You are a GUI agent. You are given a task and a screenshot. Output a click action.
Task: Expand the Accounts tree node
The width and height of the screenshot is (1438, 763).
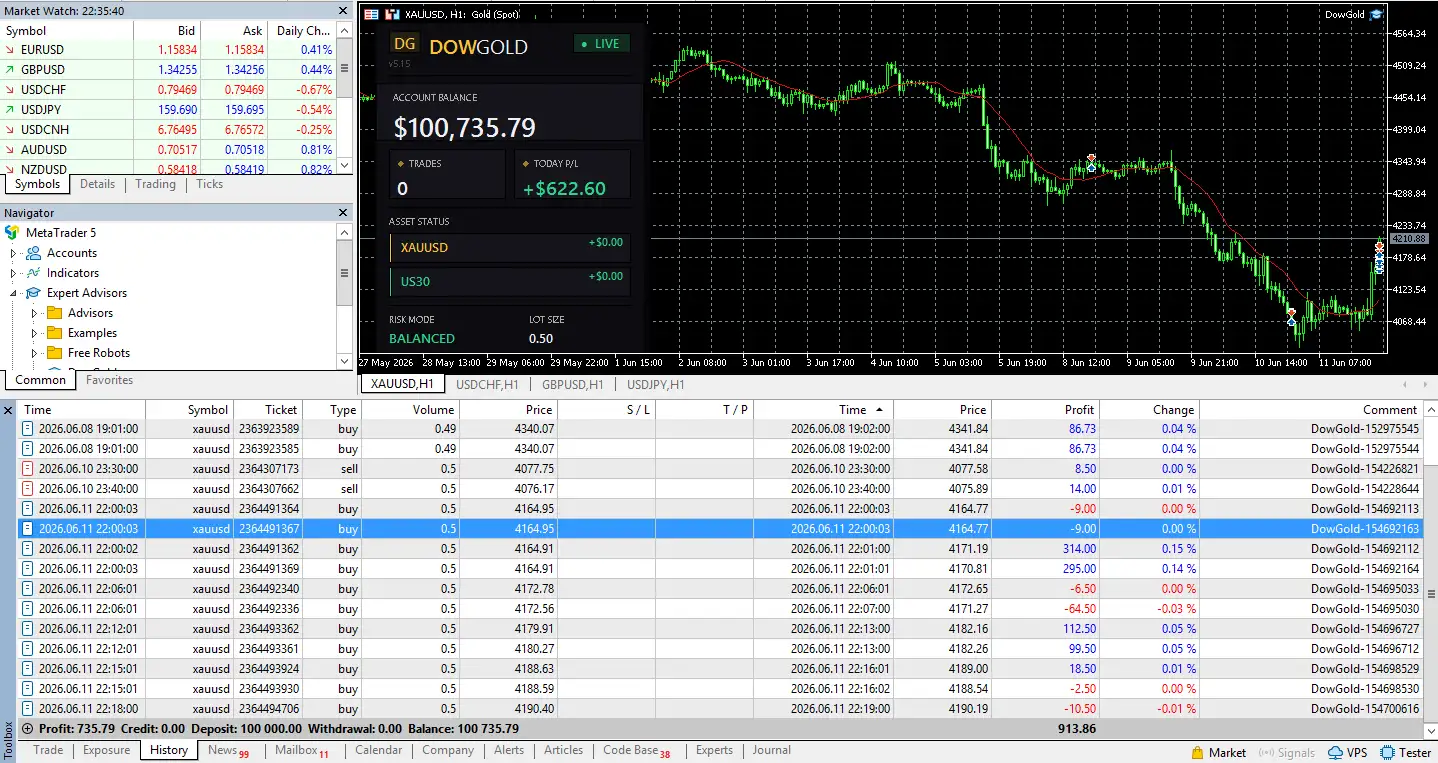(14, 253)
